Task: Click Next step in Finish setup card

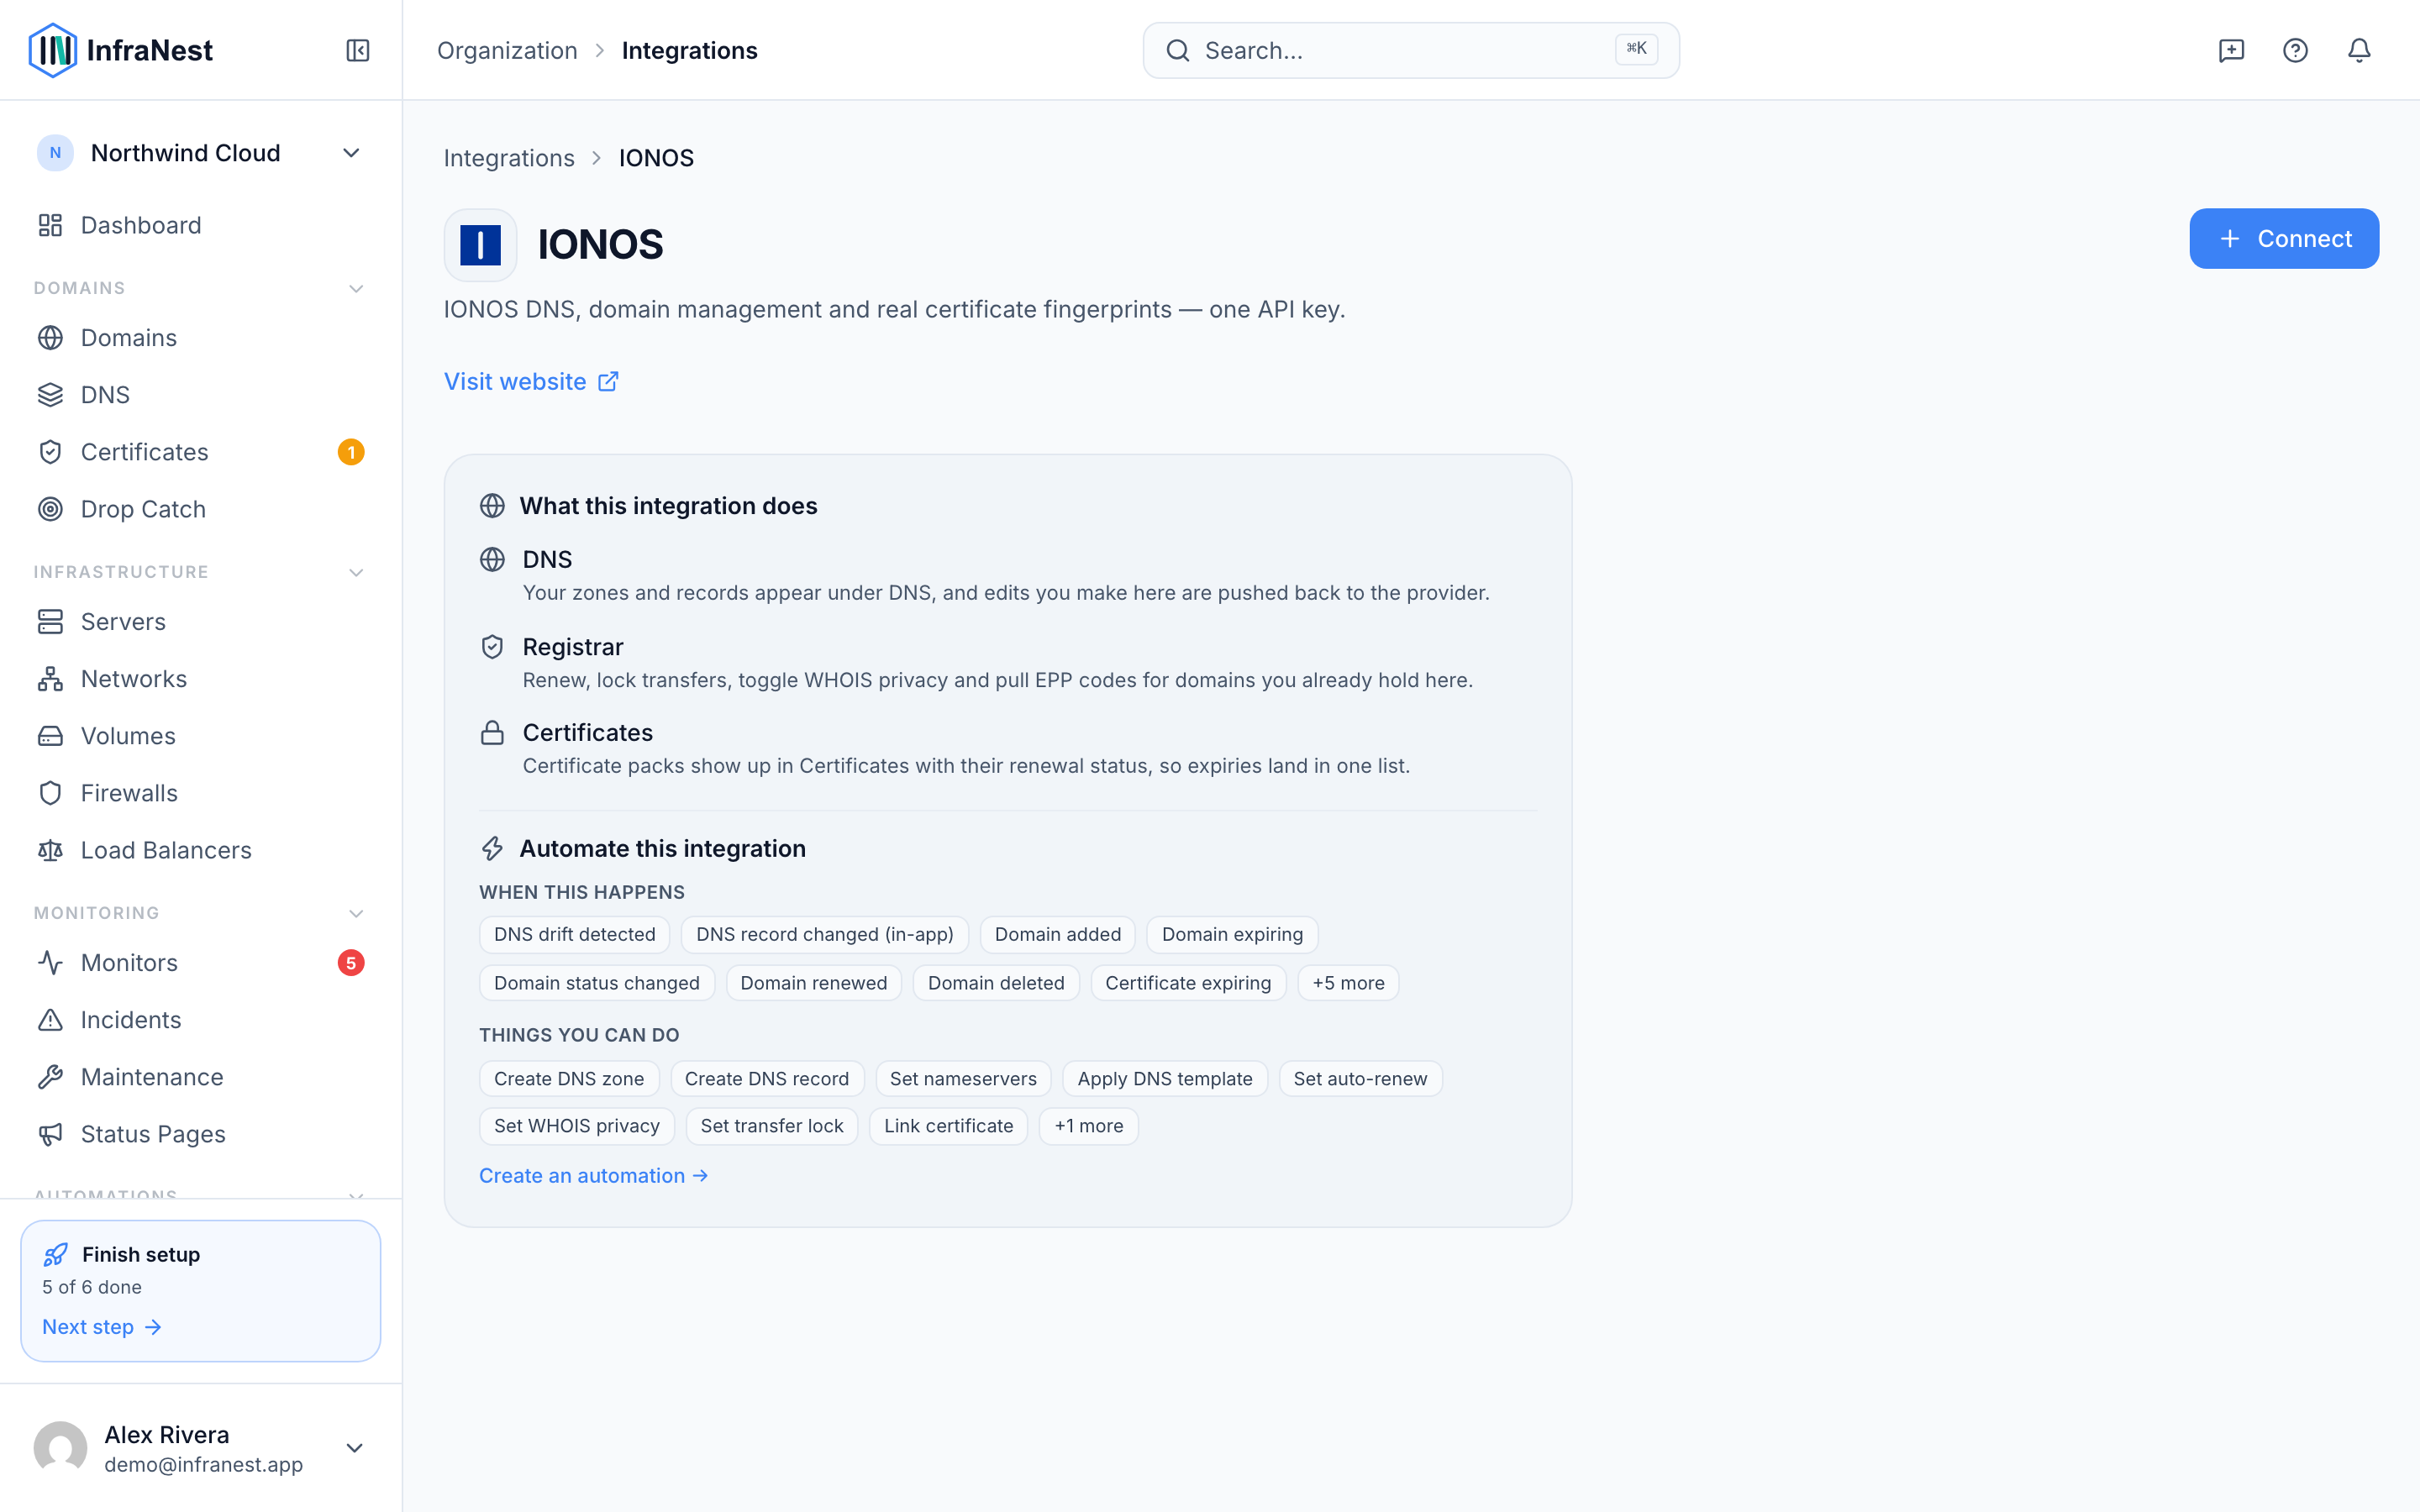Action: coord(101,1327)
